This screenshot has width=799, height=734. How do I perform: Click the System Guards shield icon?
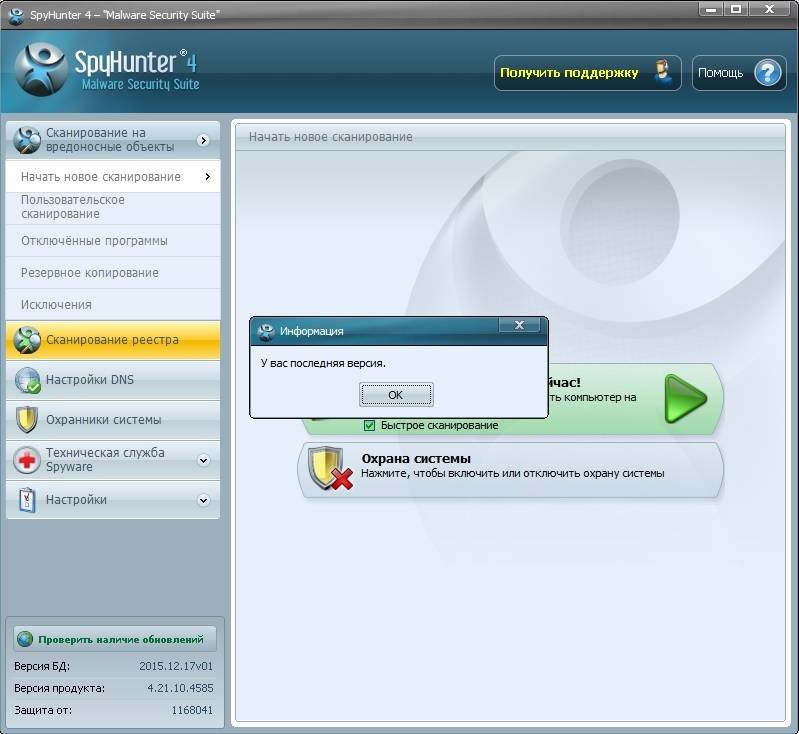[27, 420]
